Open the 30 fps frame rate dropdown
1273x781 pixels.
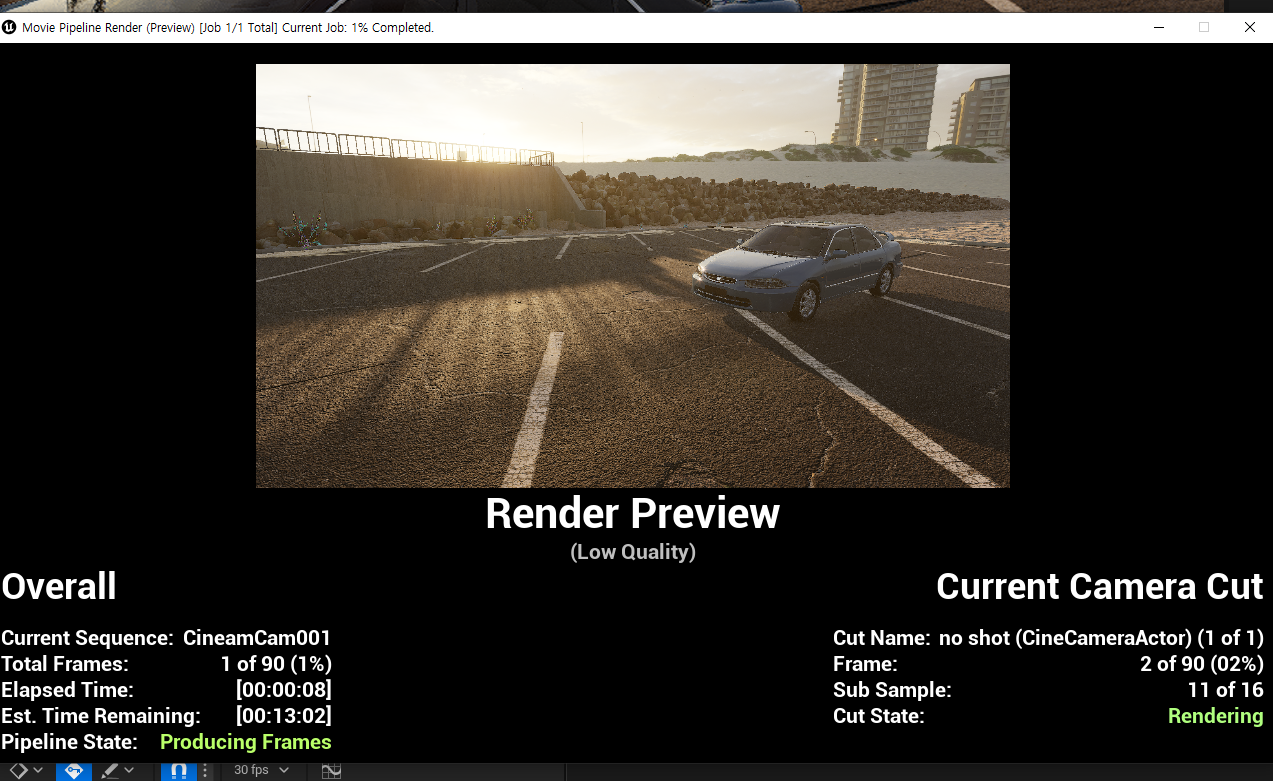(x=261, y=770)
